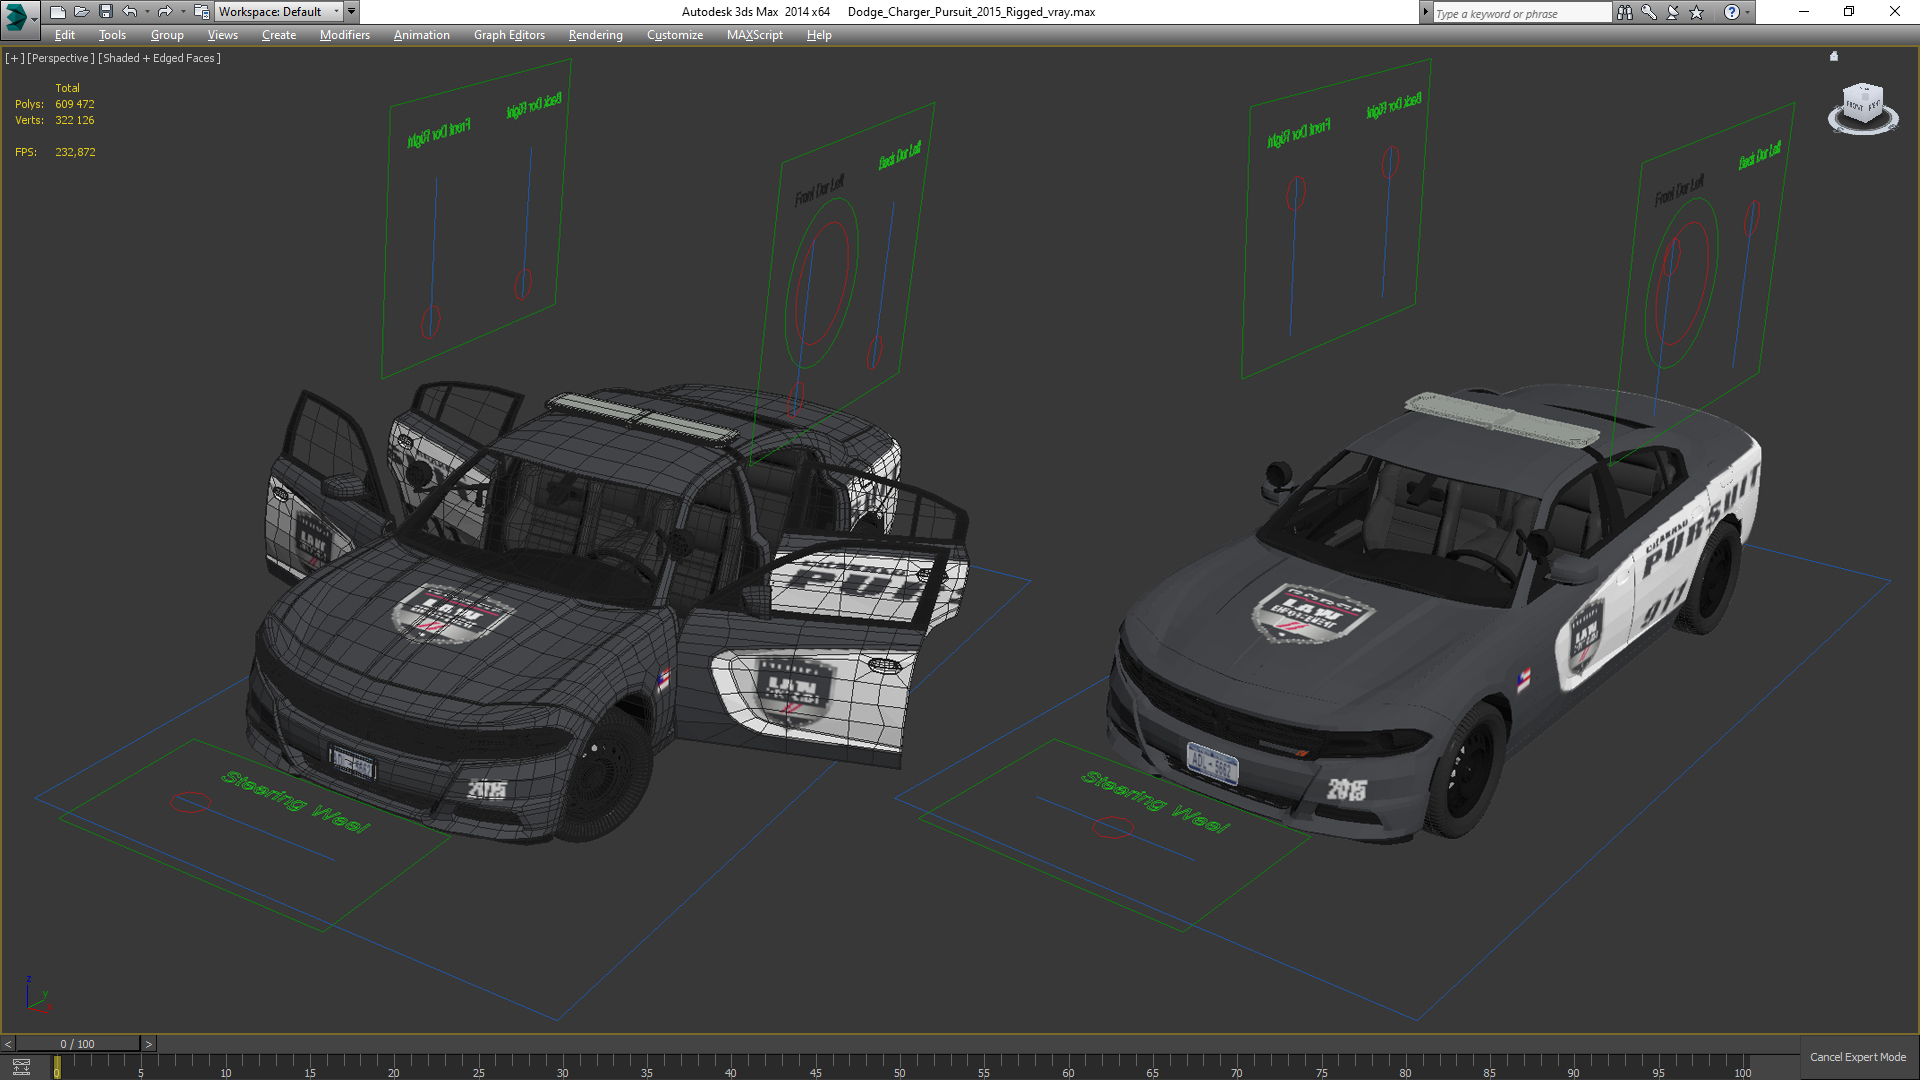
Task: Open the Animation menu
Action: (421, 35)
